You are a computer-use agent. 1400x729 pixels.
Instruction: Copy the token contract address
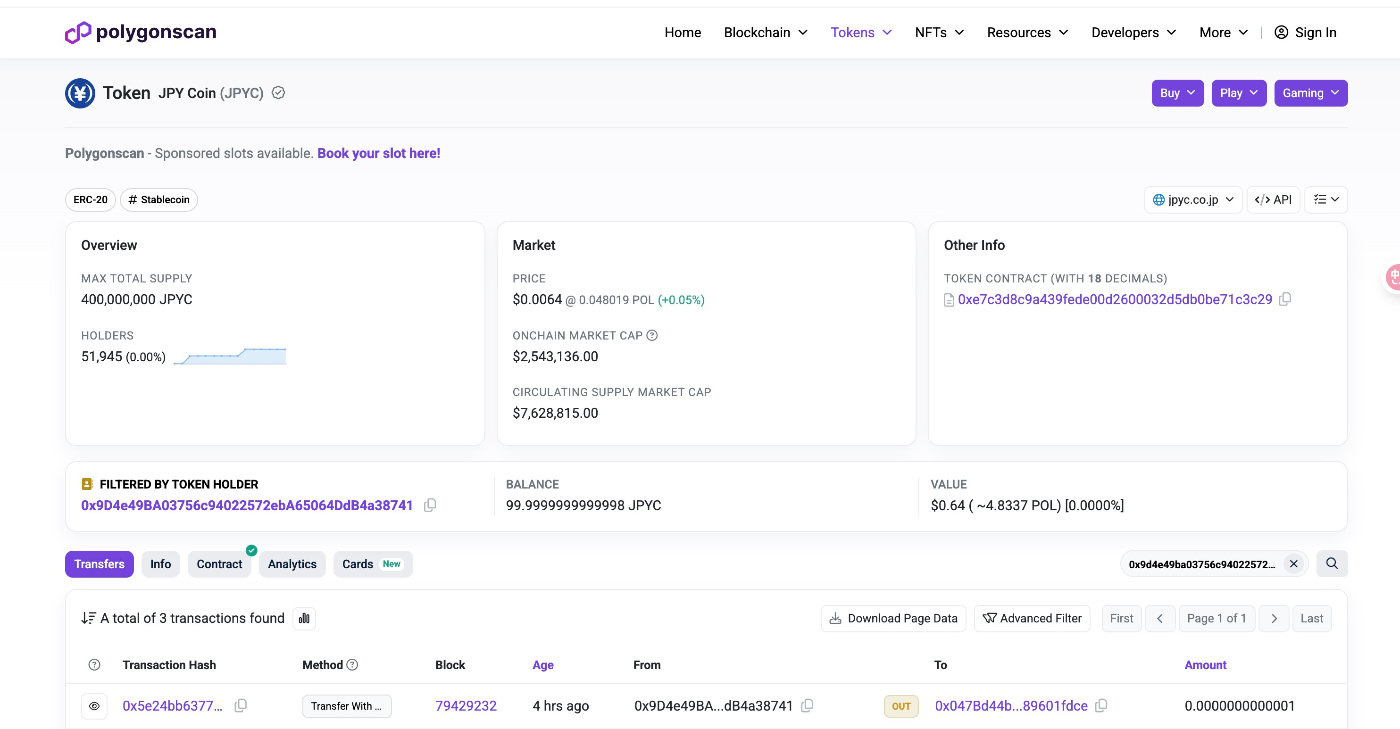point(1286,299)
